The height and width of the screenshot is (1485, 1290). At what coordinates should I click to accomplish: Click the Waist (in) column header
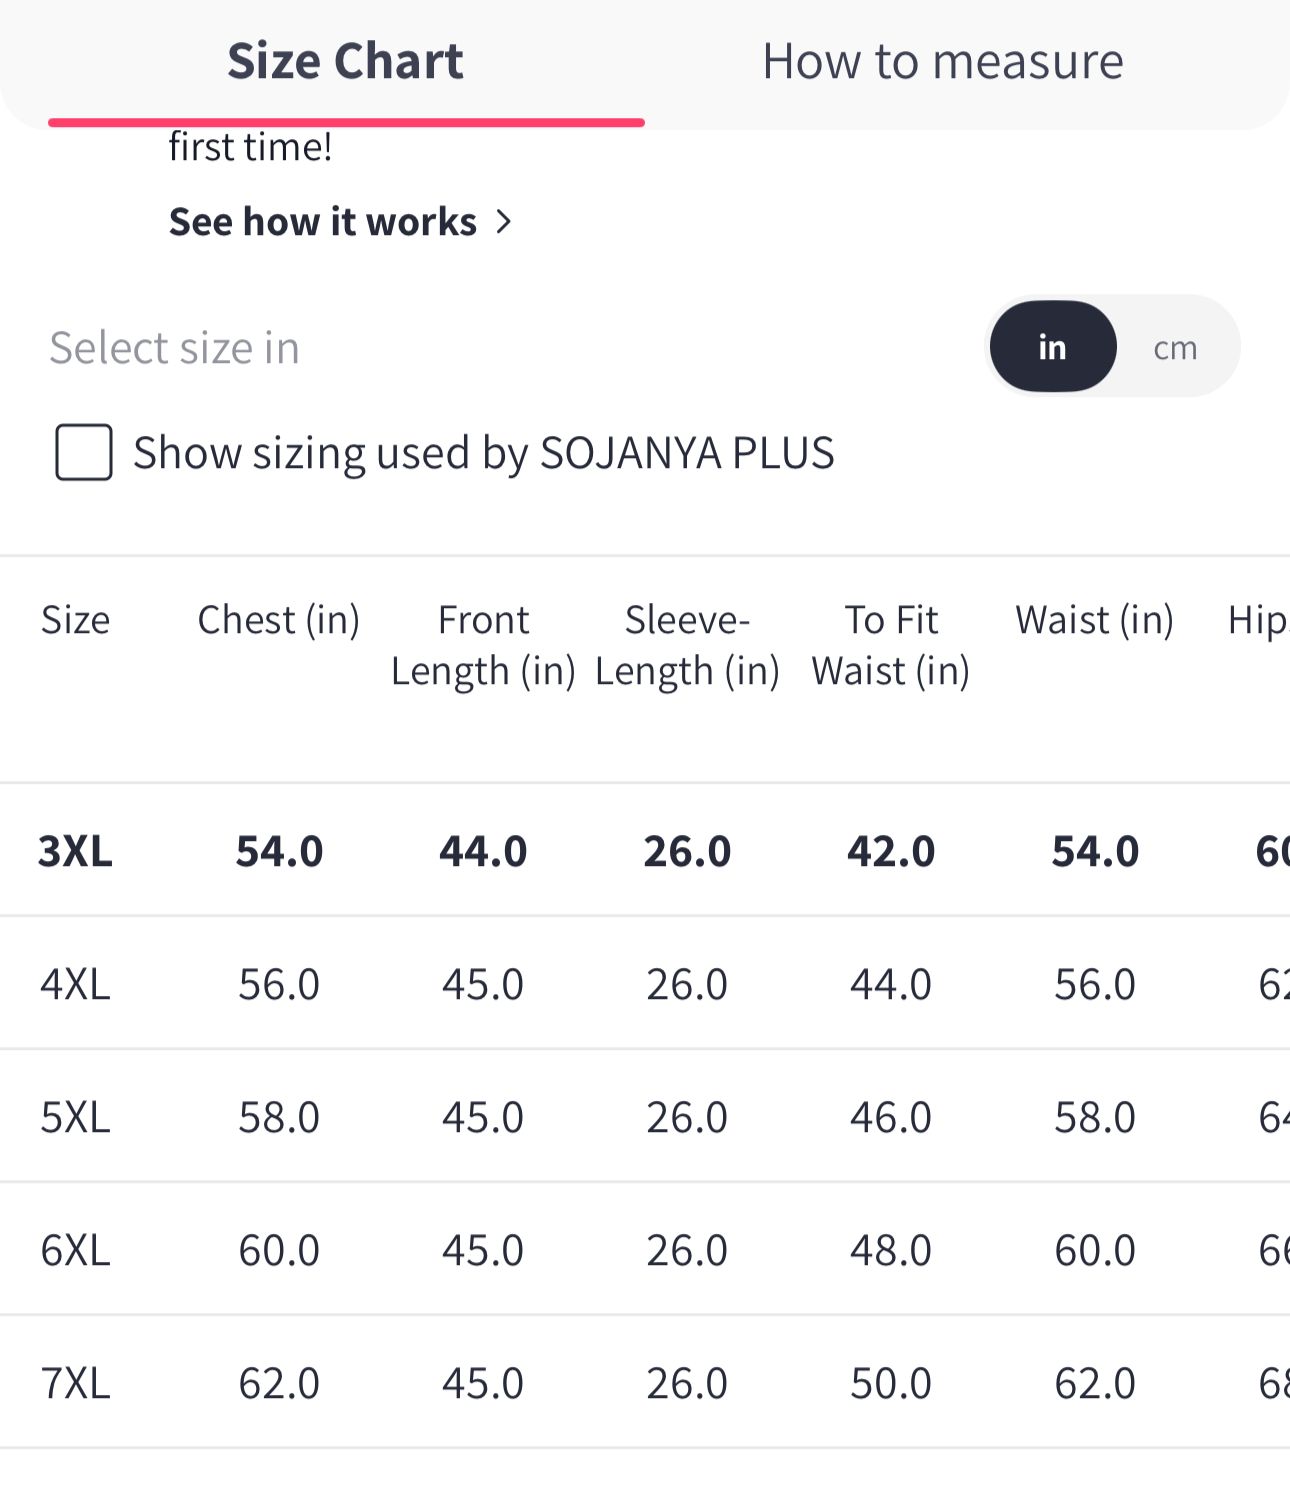point(1095,620)
